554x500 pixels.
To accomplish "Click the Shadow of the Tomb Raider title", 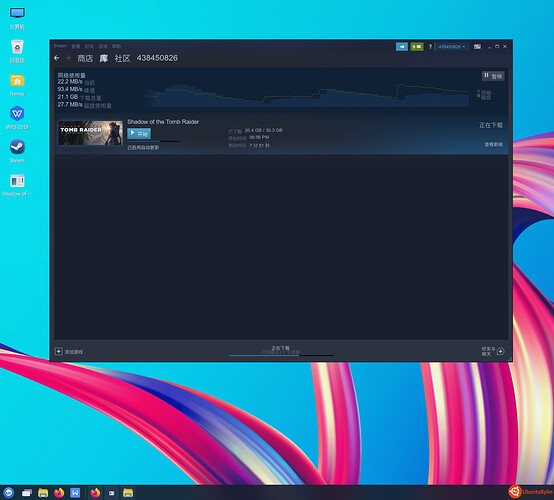I will 163,122.
